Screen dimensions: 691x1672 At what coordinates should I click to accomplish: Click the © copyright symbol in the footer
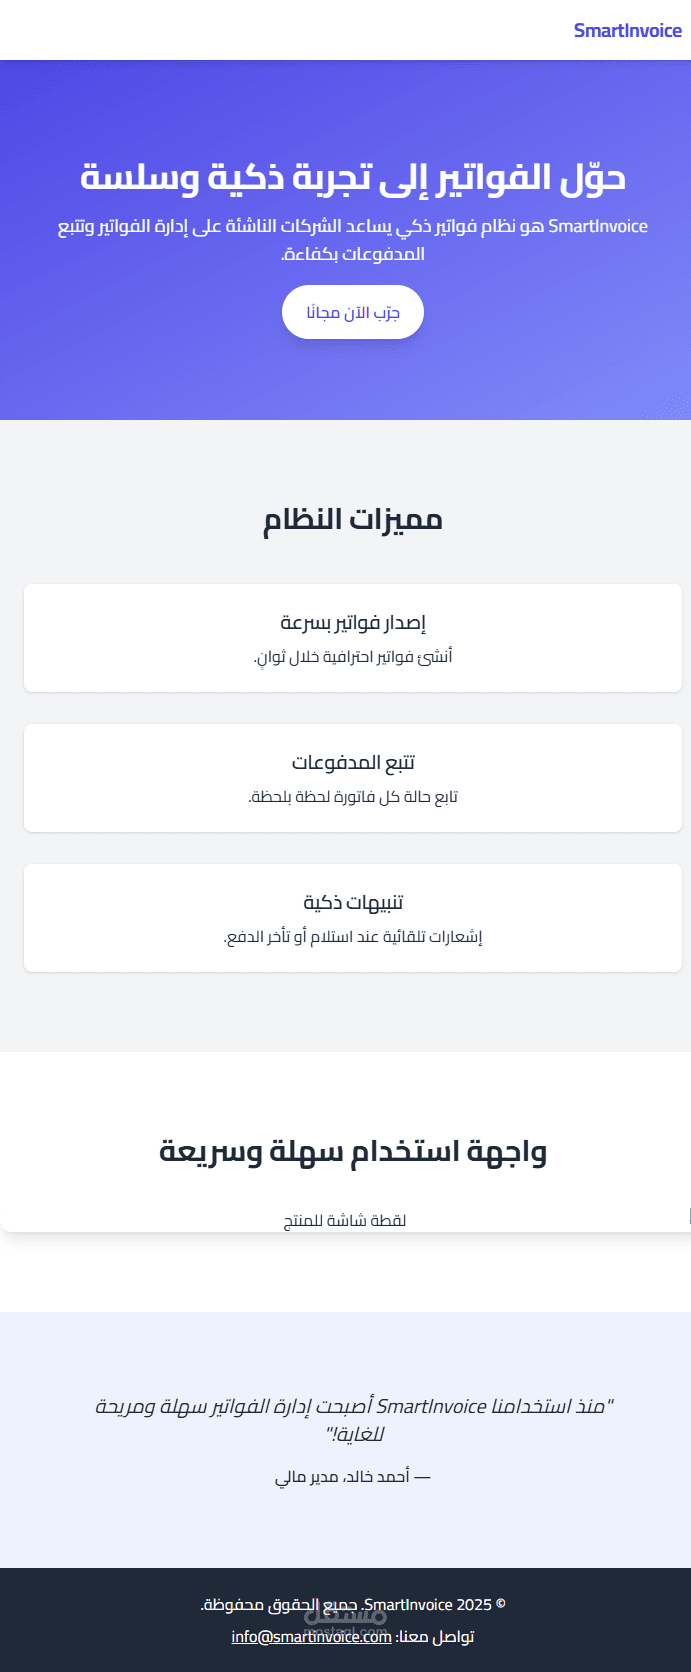pos(501,1604)
